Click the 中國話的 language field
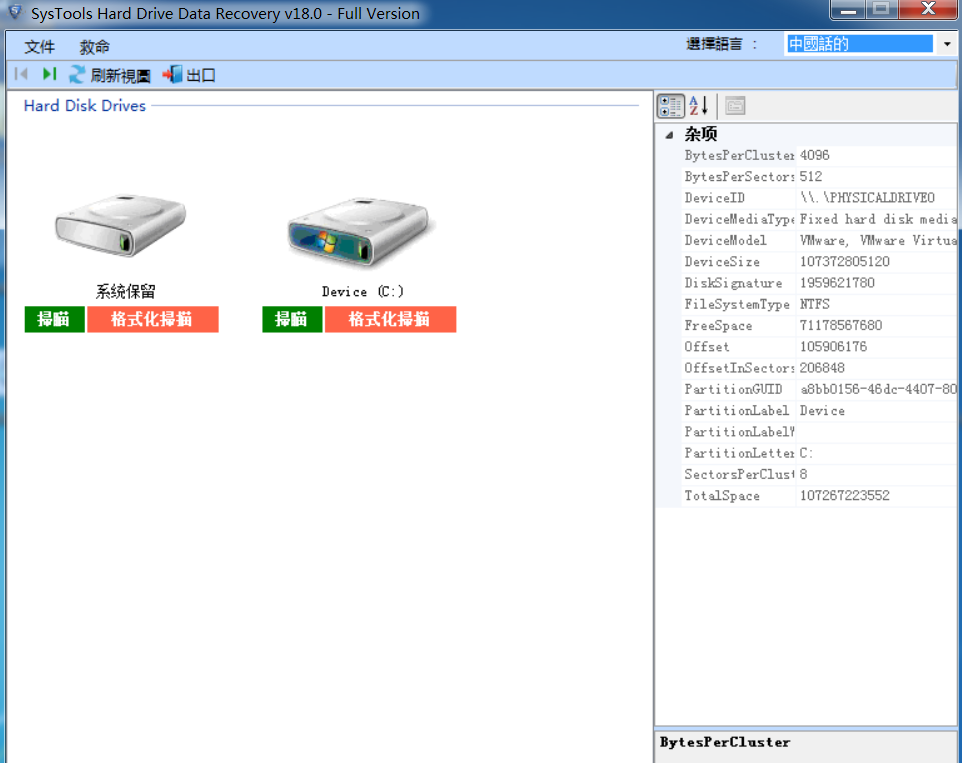The height and width of the screenshot is (763, 962). coord(860,44)
